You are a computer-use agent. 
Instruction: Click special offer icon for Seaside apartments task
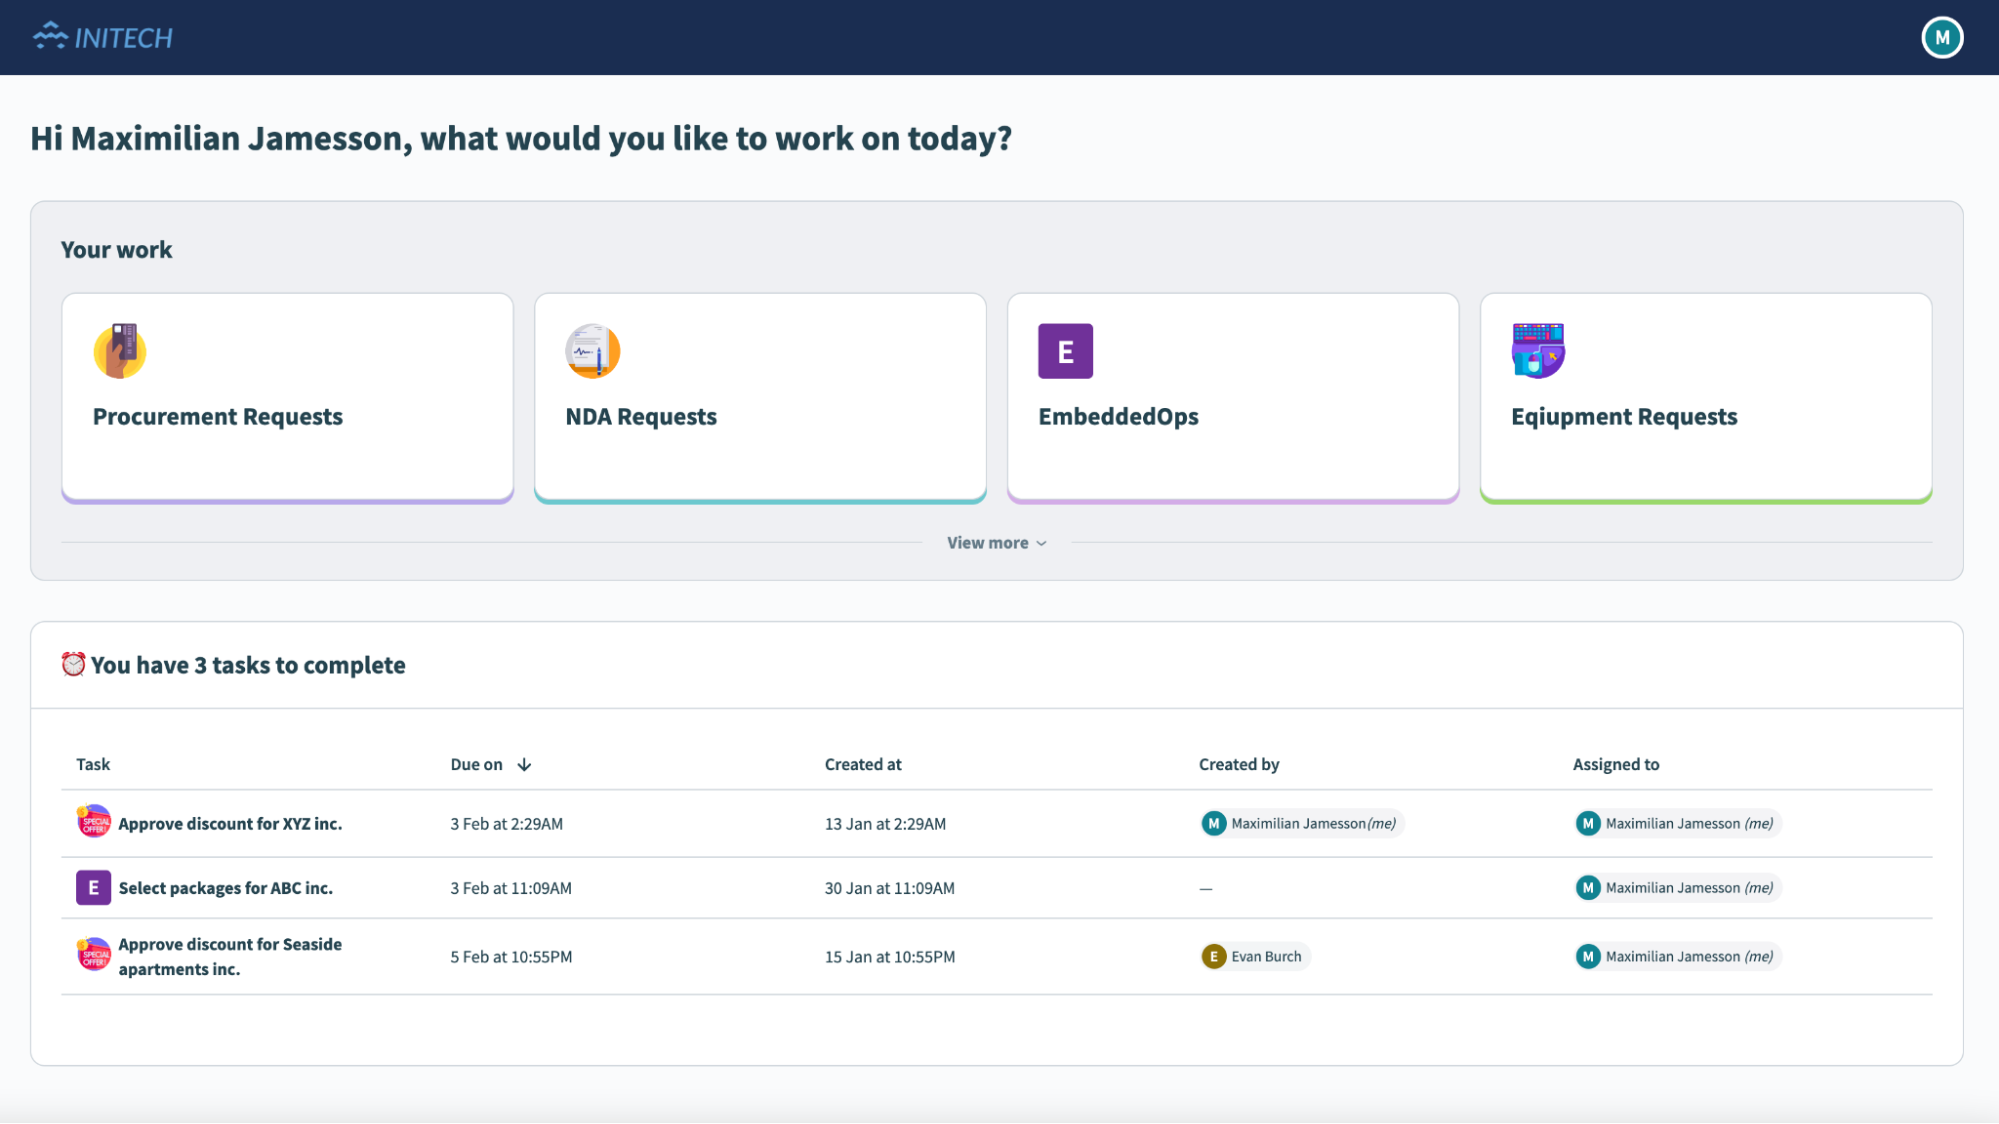(94, 955)
